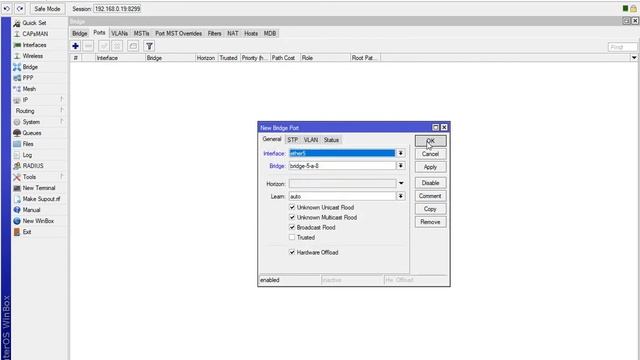Open Files in sidebar
This screenshot has width=640, height=360.
coord(28,144)
